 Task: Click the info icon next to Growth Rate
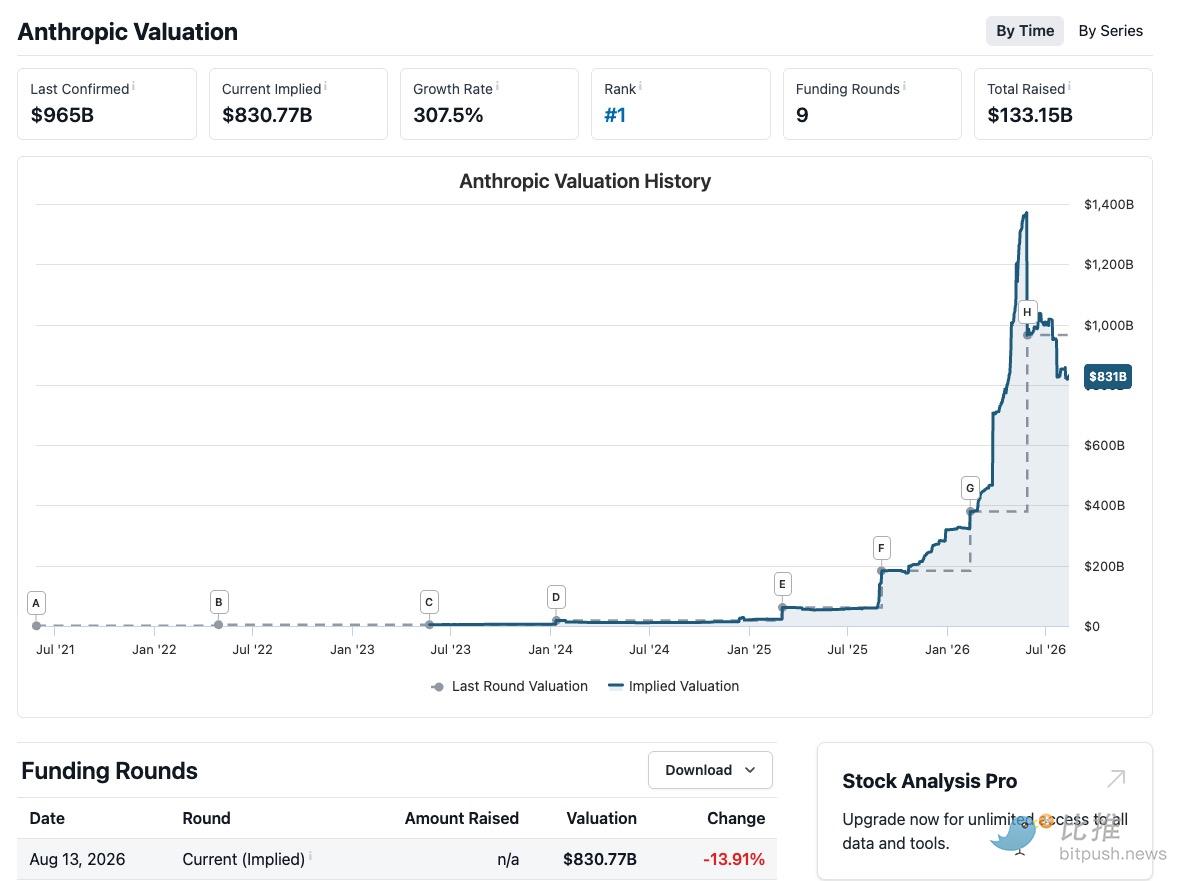(497, 86)
